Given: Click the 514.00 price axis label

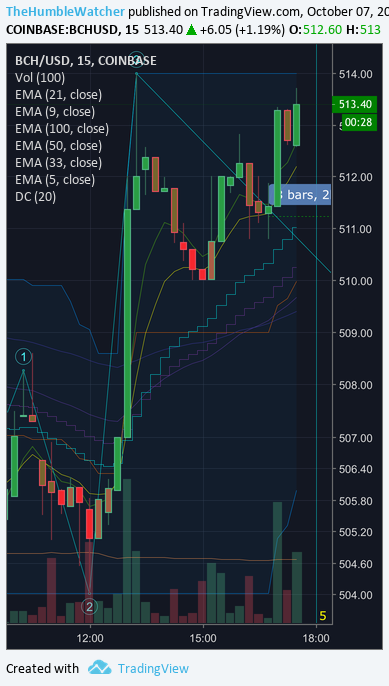Looking at the screenshot, I should coord(356,74).
